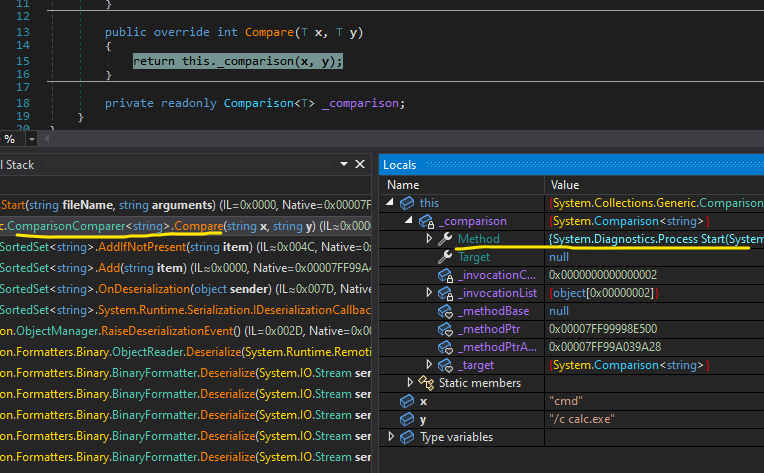Image resolution: width=764 pixels, height=473 pixels.
Task: Expand the Method property node
Action: click(430, 239)
